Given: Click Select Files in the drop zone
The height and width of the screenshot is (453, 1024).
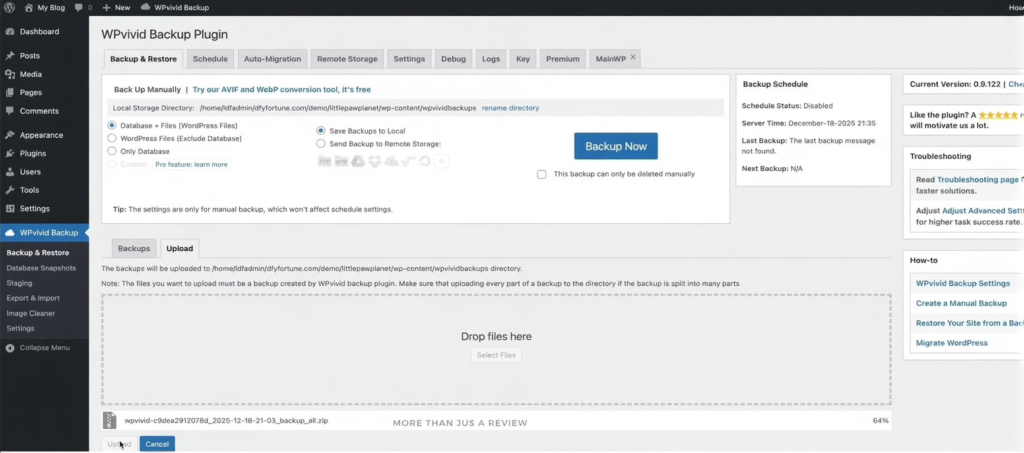Looking at the screenshot, I should coord(496,355).
